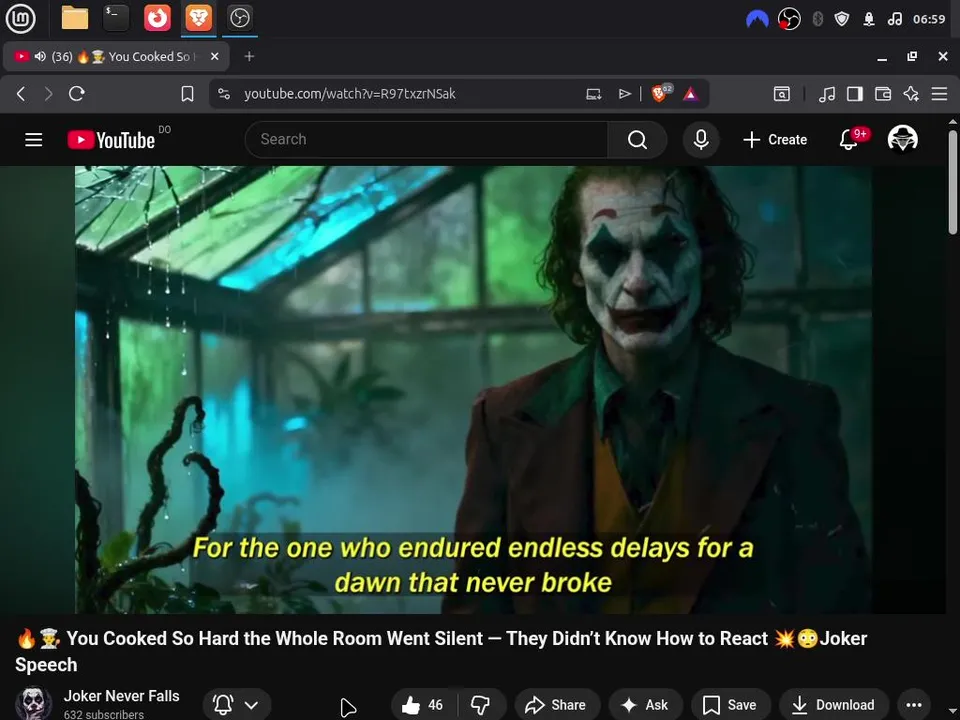Bookmark this page
This screenshot has height=720, width=960.
[x=187, y=94]
